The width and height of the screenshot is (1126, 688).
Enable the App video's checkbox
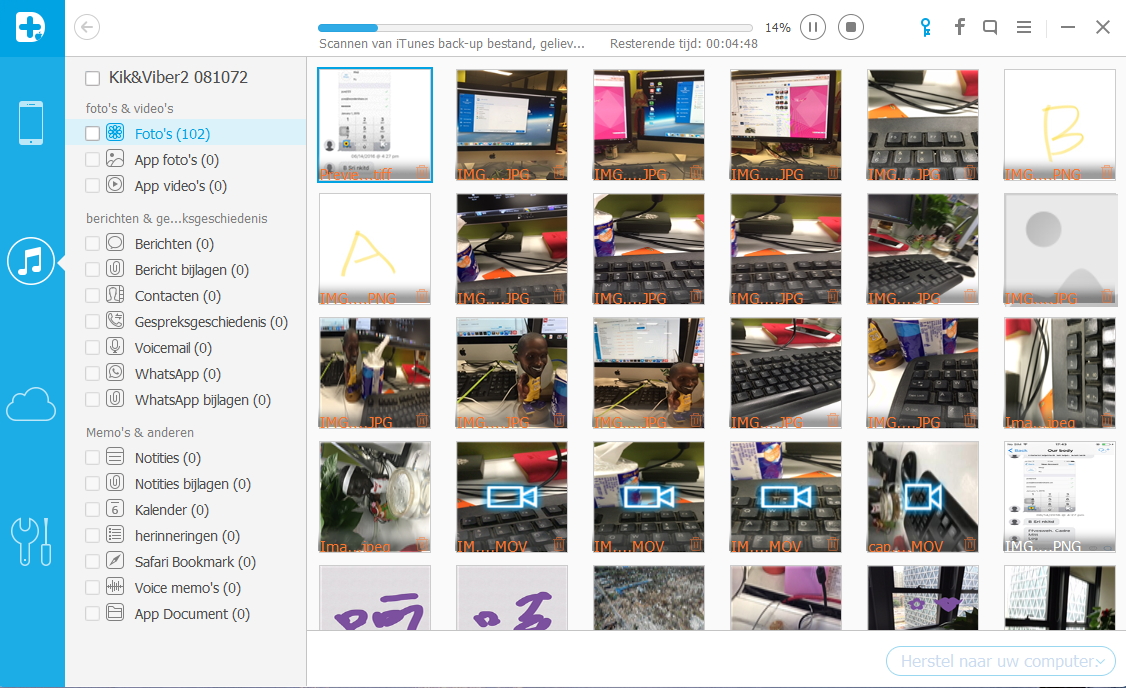coord(92,185)
